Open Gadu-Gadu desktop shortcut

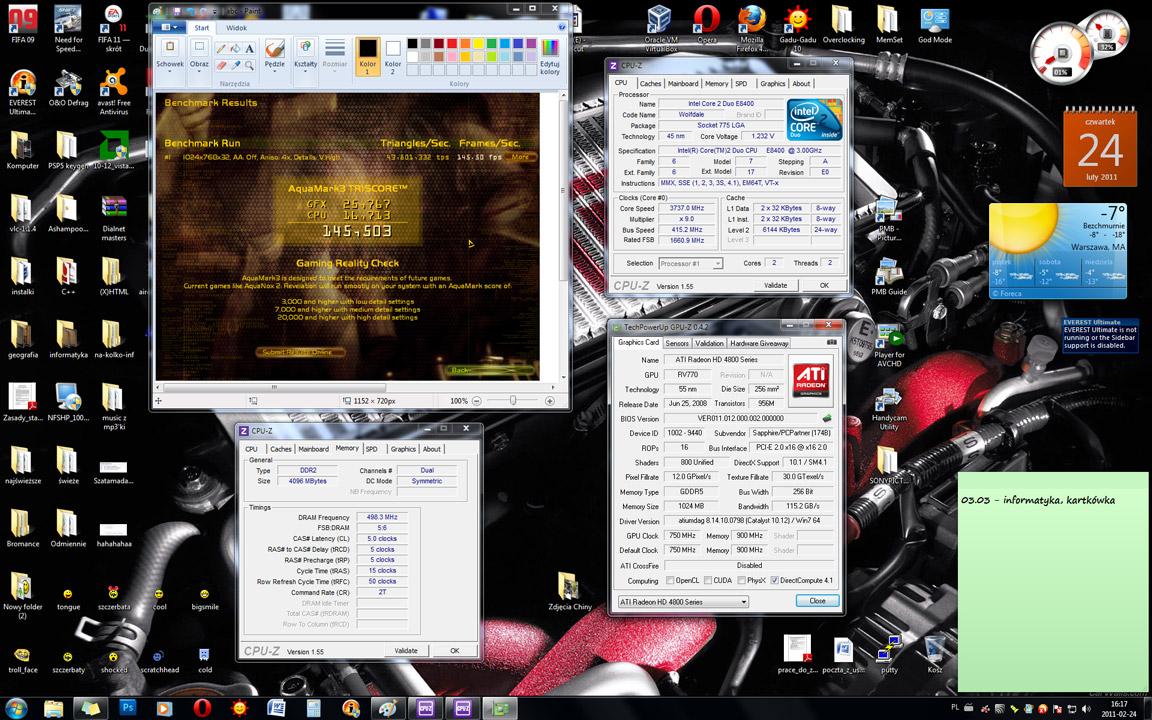coord(797,26)
